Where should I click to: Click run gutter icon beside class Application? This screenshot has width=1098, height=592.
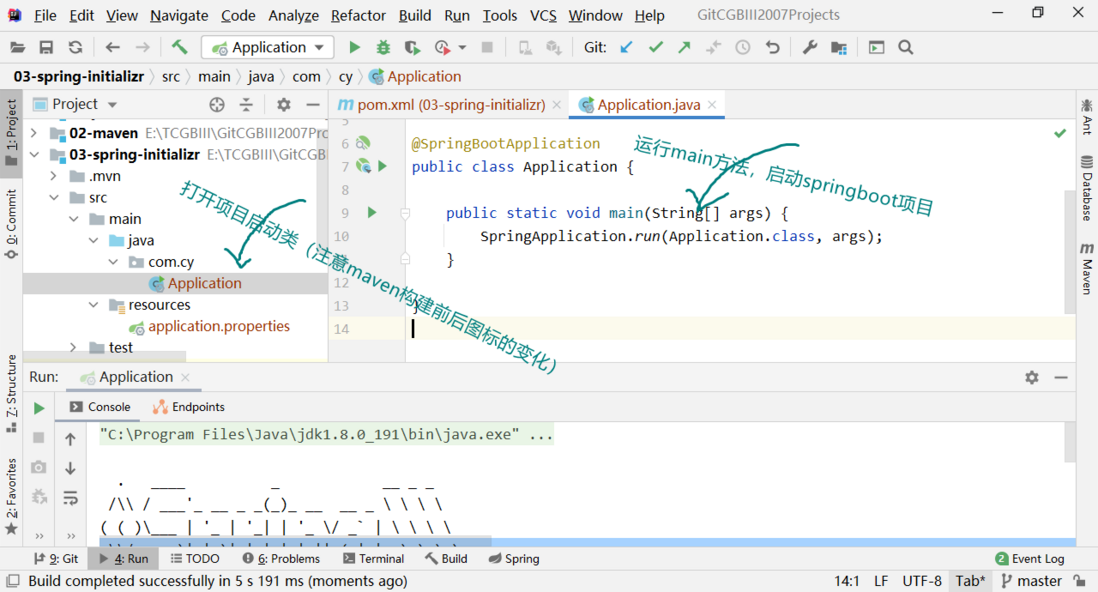tap(382, 166)
